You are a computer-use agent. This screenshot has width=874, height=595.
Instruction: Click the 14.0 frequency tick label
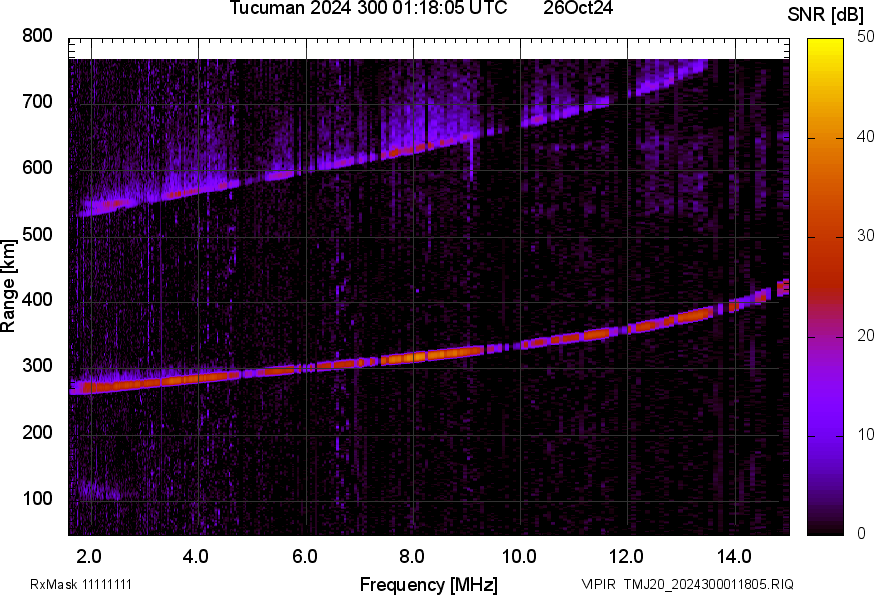tap(734, 556)
